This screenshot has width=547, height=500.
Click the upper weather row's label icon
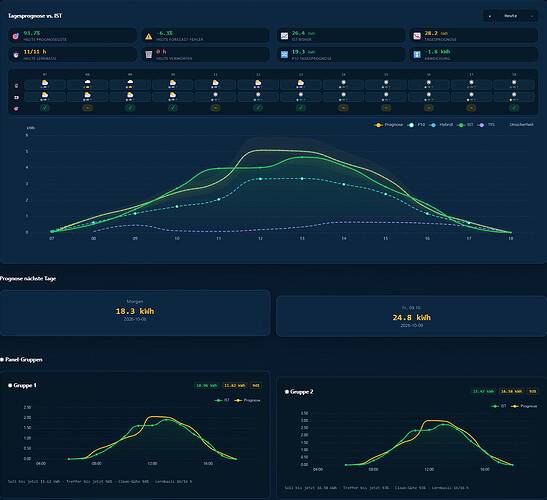point(16,85)
